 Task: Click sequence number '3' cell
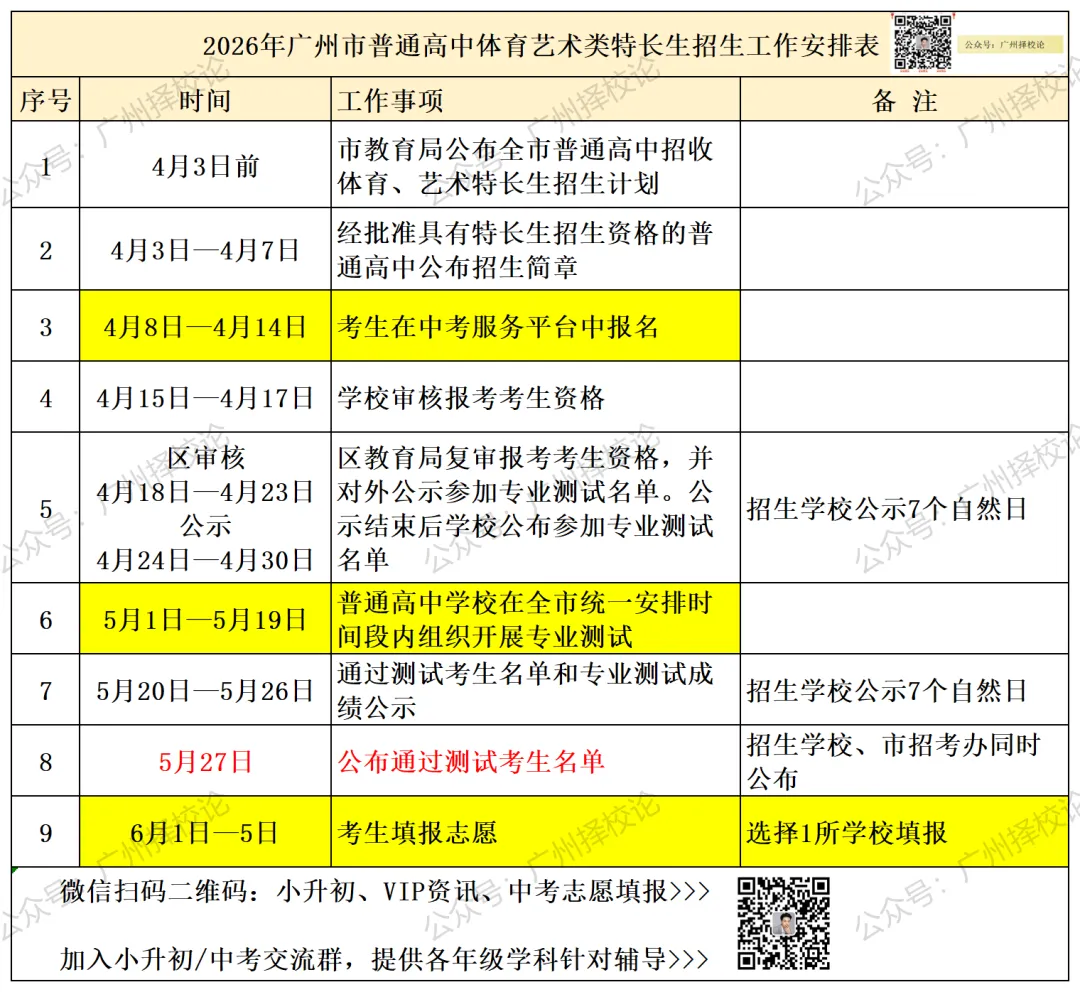45,327
